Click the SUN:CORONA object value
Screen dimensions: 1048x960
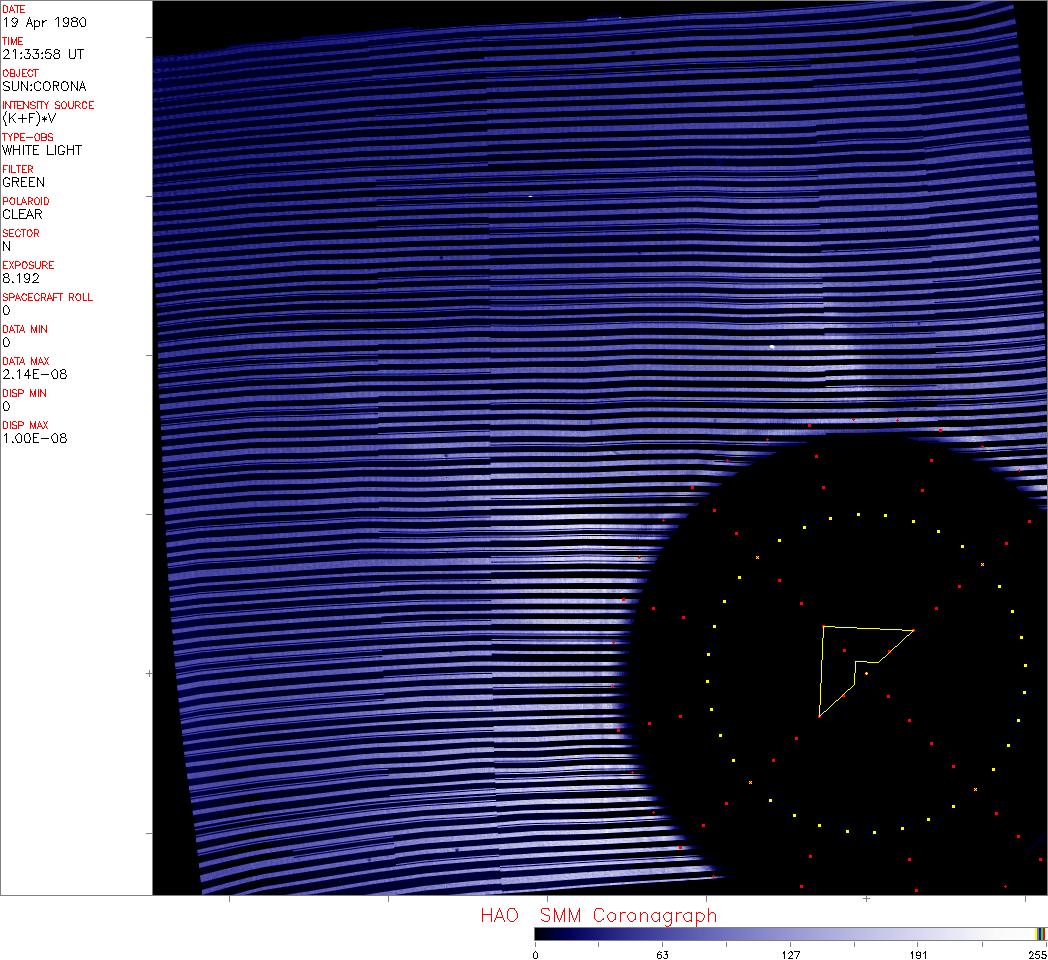tap(43, 86)
